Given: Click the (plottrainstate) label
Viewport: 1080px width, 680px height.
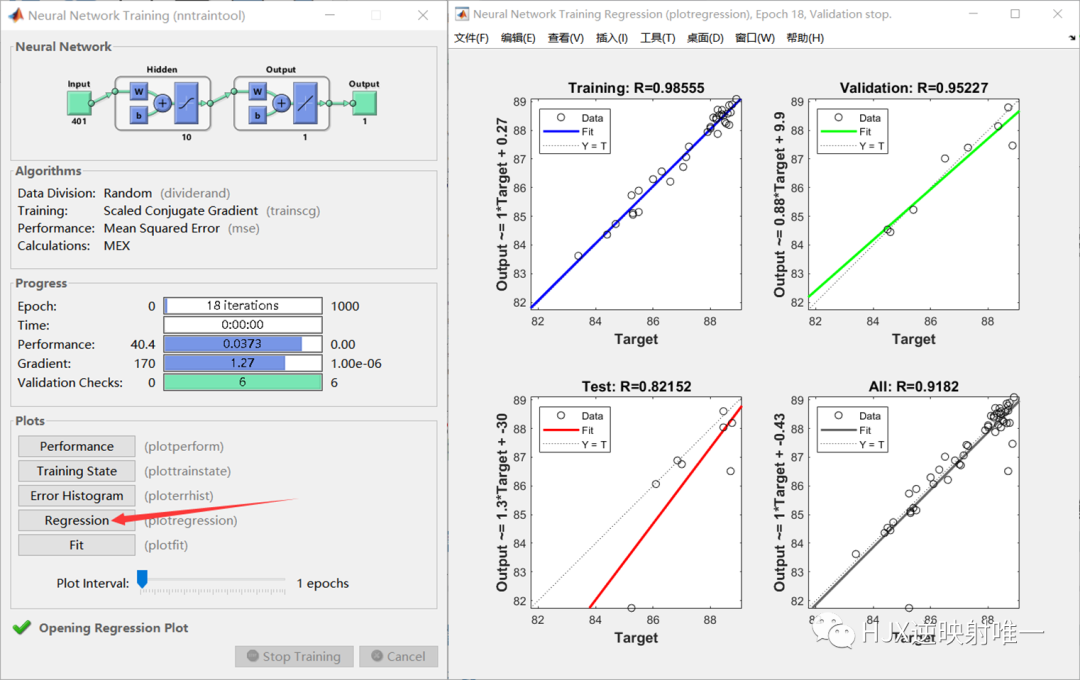Looking at the screenshot, I should pos(187,471).
